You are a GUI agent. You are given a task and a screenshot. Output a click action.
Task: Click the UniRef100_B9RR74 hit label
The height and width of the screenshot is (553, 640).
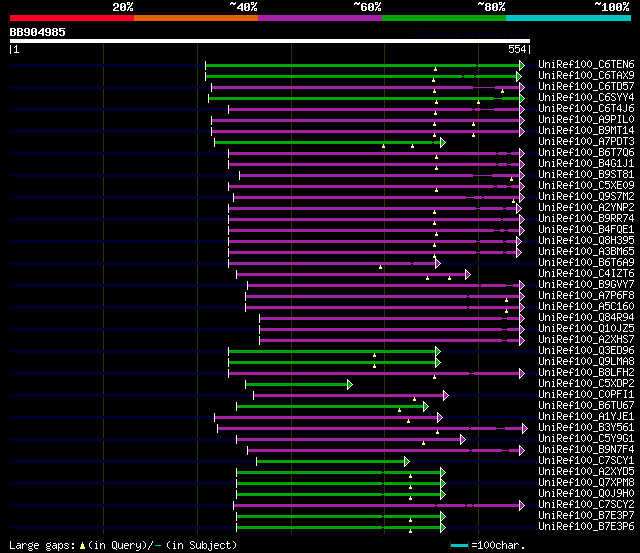pyautogui.click(x=586, y=219)
